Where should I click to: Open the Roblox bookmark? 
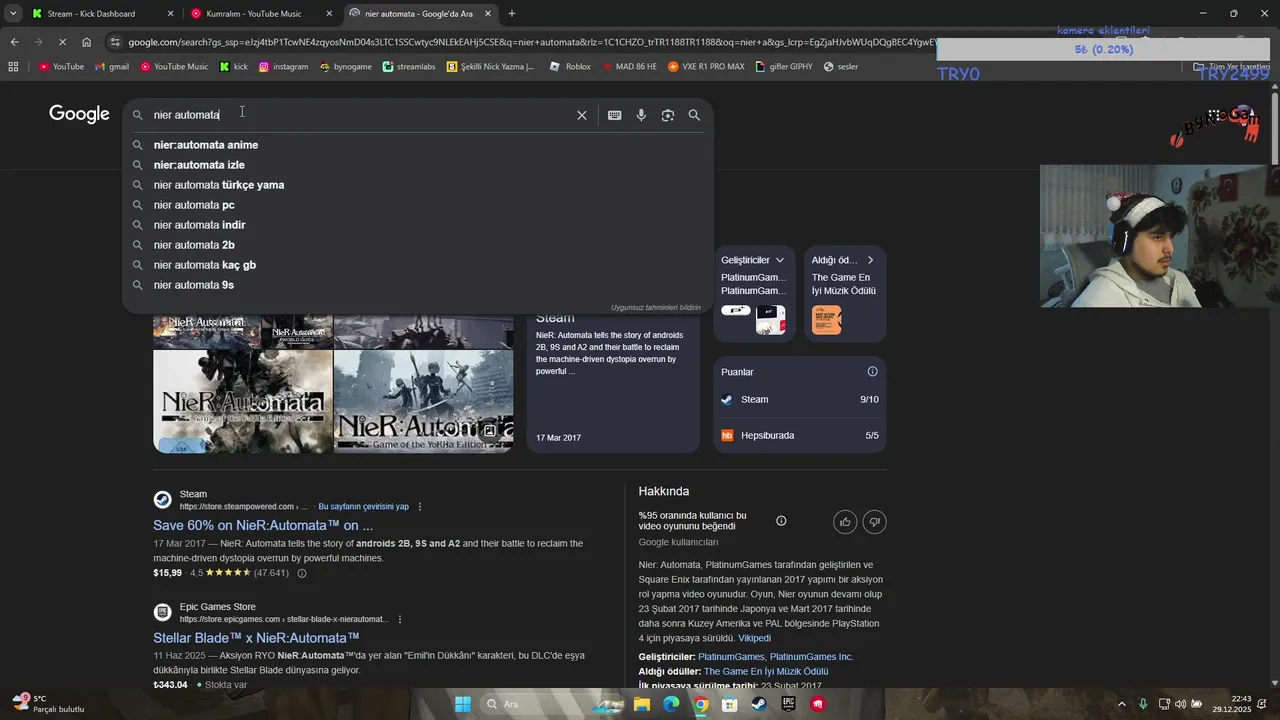coord(569,67)
